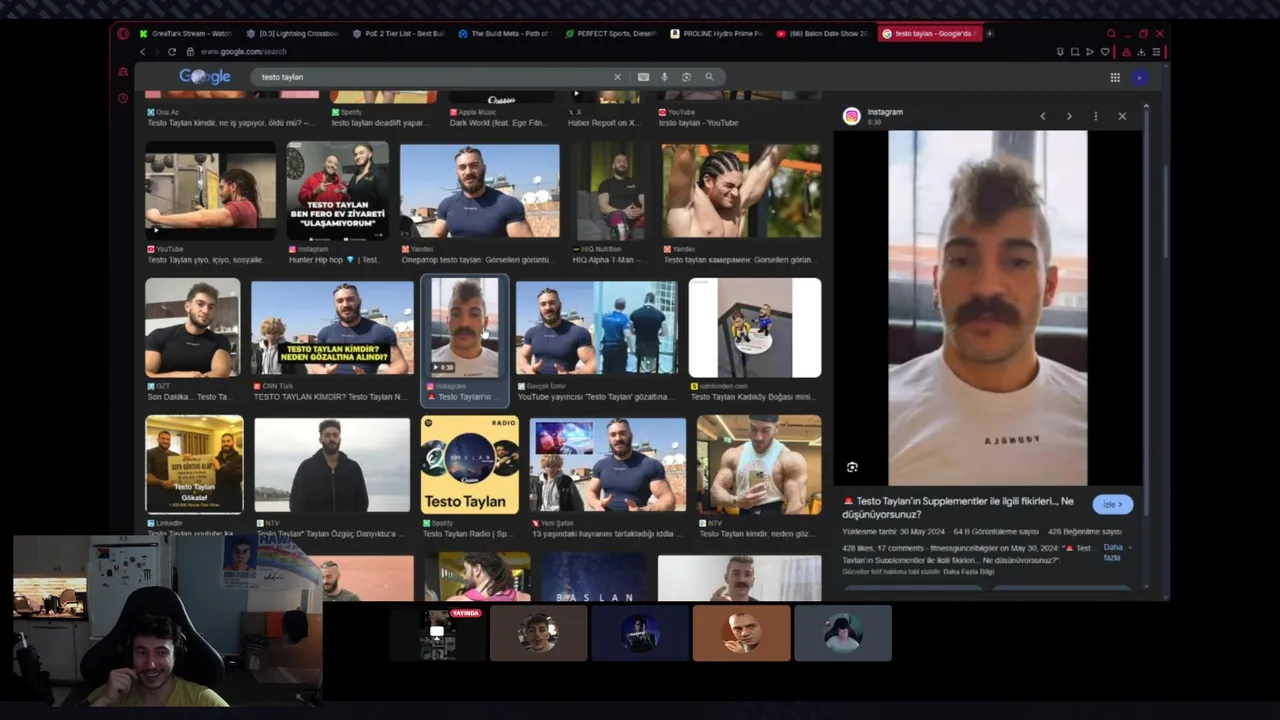Screen dimensions: 1280x720
Task: Click the Daha Fazla Bilgi link
Action: (x=969, y=571)
